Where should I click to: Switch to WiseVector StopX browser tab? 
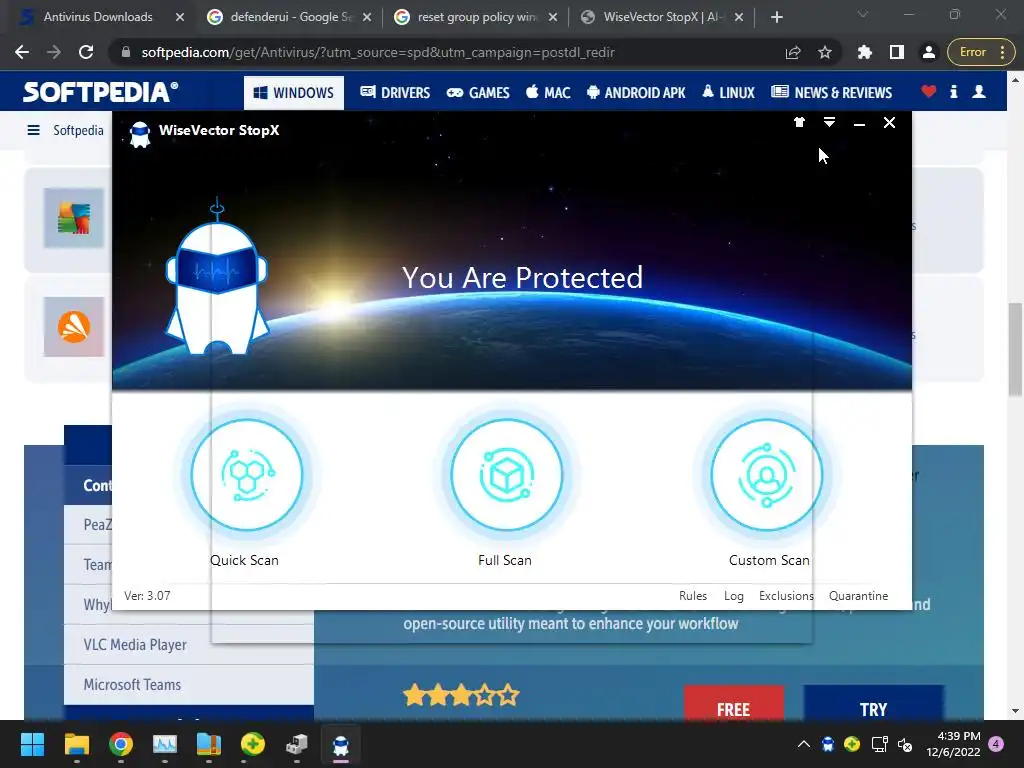coord(663,17)
